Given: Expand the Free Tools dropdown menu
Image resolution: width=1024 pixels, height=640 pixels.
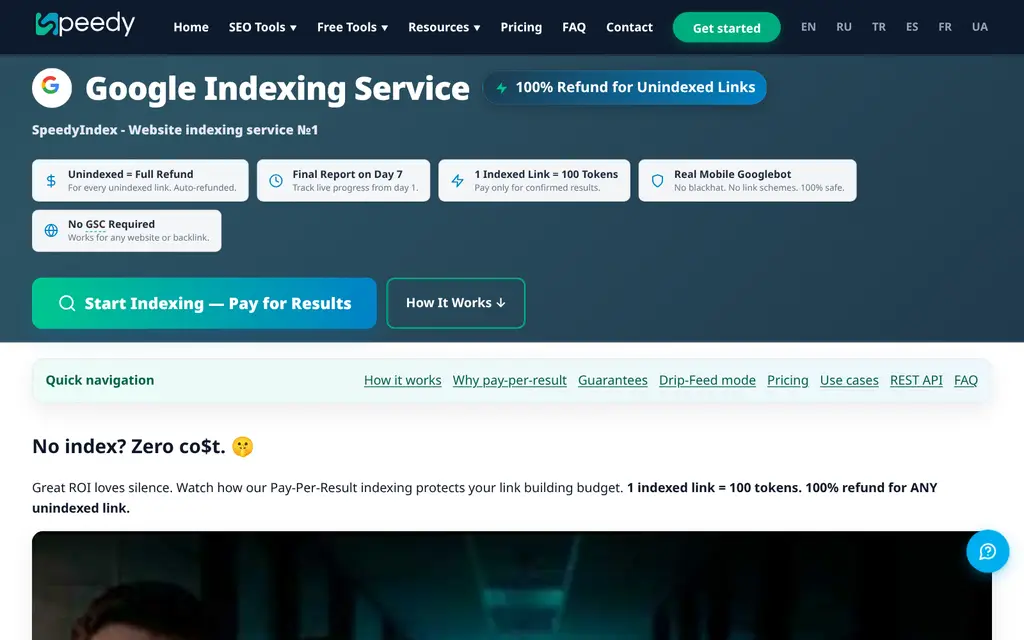Looking at the screenshot, I should pyautogui.click(x=353, y=27).
